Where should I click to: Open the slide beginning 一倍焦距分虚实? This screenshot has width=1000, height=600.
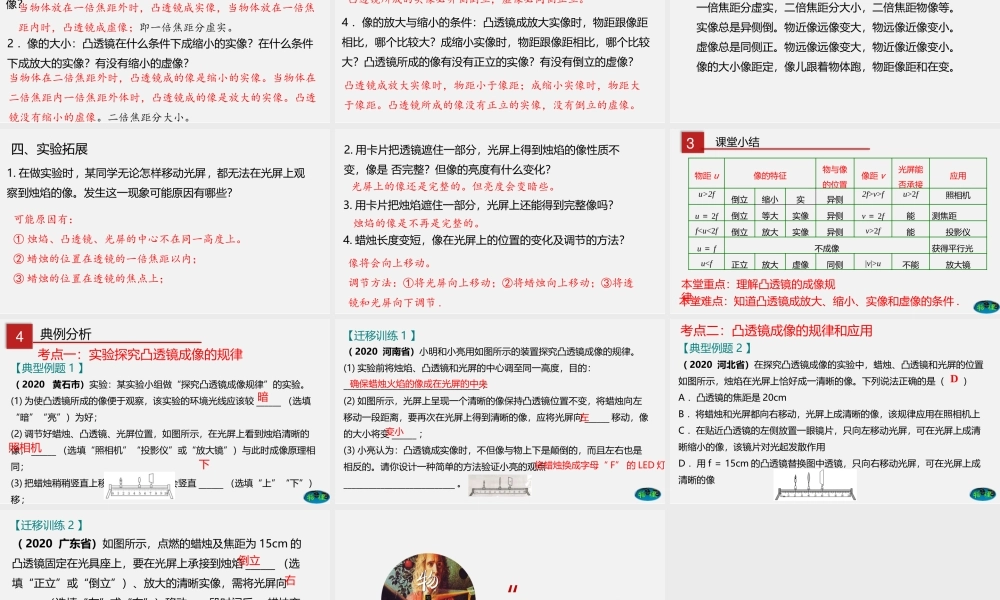(x=834, y=61)
